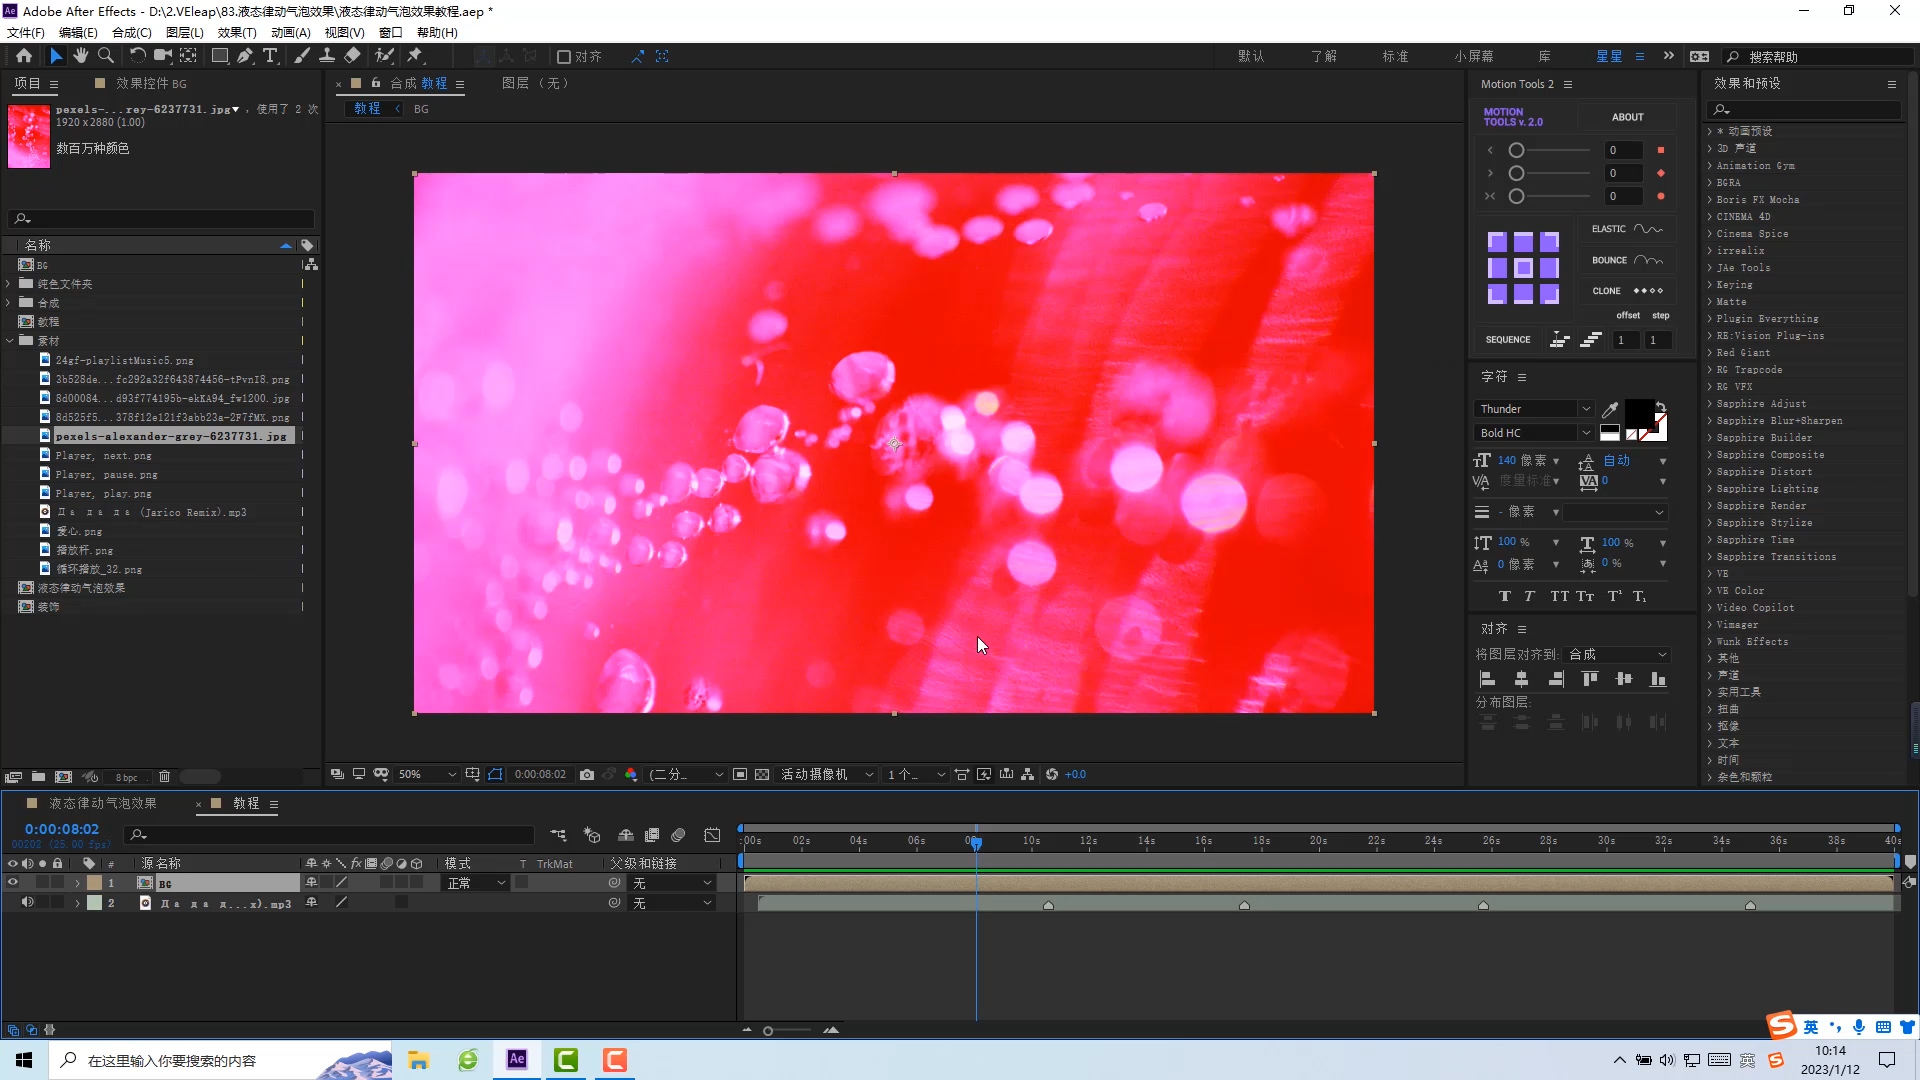Toggle the alignment snapping checkbox in the toolbar
The height and width of the screenshot is (1080, 1920).
tap(564, 57)
